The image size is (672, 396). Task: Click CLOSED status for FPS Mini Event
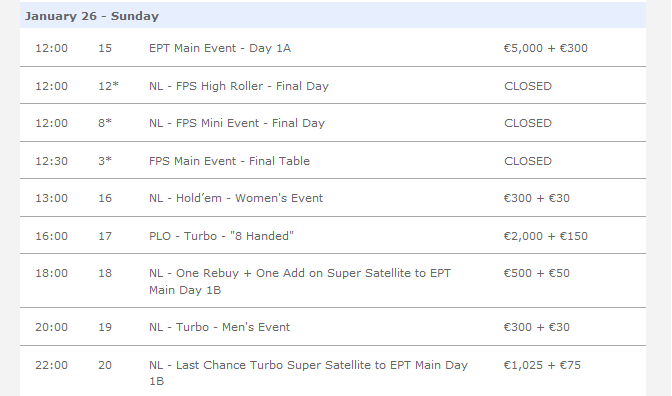click(x=528, y=123)
